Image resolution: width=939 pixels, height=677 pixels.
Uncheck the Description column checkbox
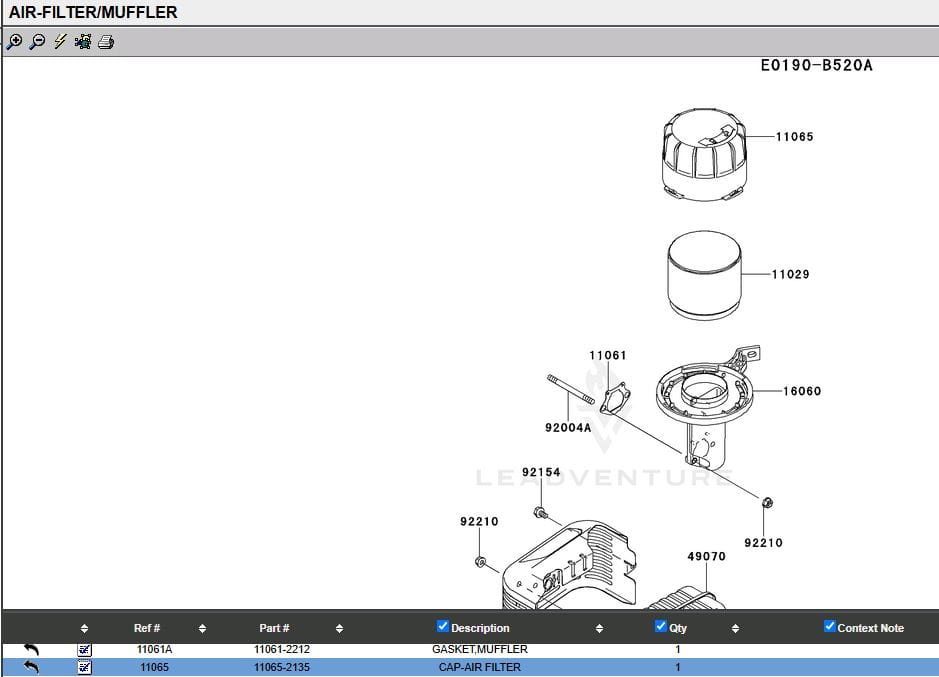[x=443, y=627]
